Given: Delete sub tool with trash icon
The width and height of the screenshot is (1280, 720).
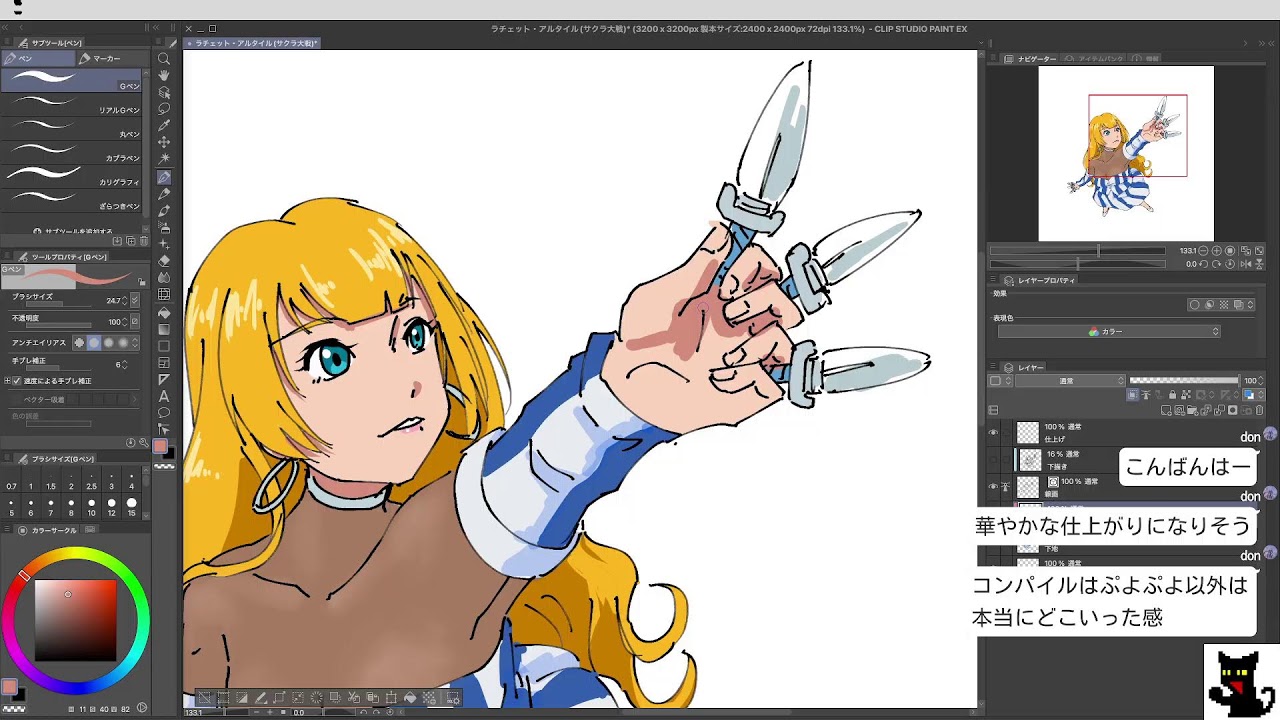Looking at the screenshot, I should click(x=144, y=241).
